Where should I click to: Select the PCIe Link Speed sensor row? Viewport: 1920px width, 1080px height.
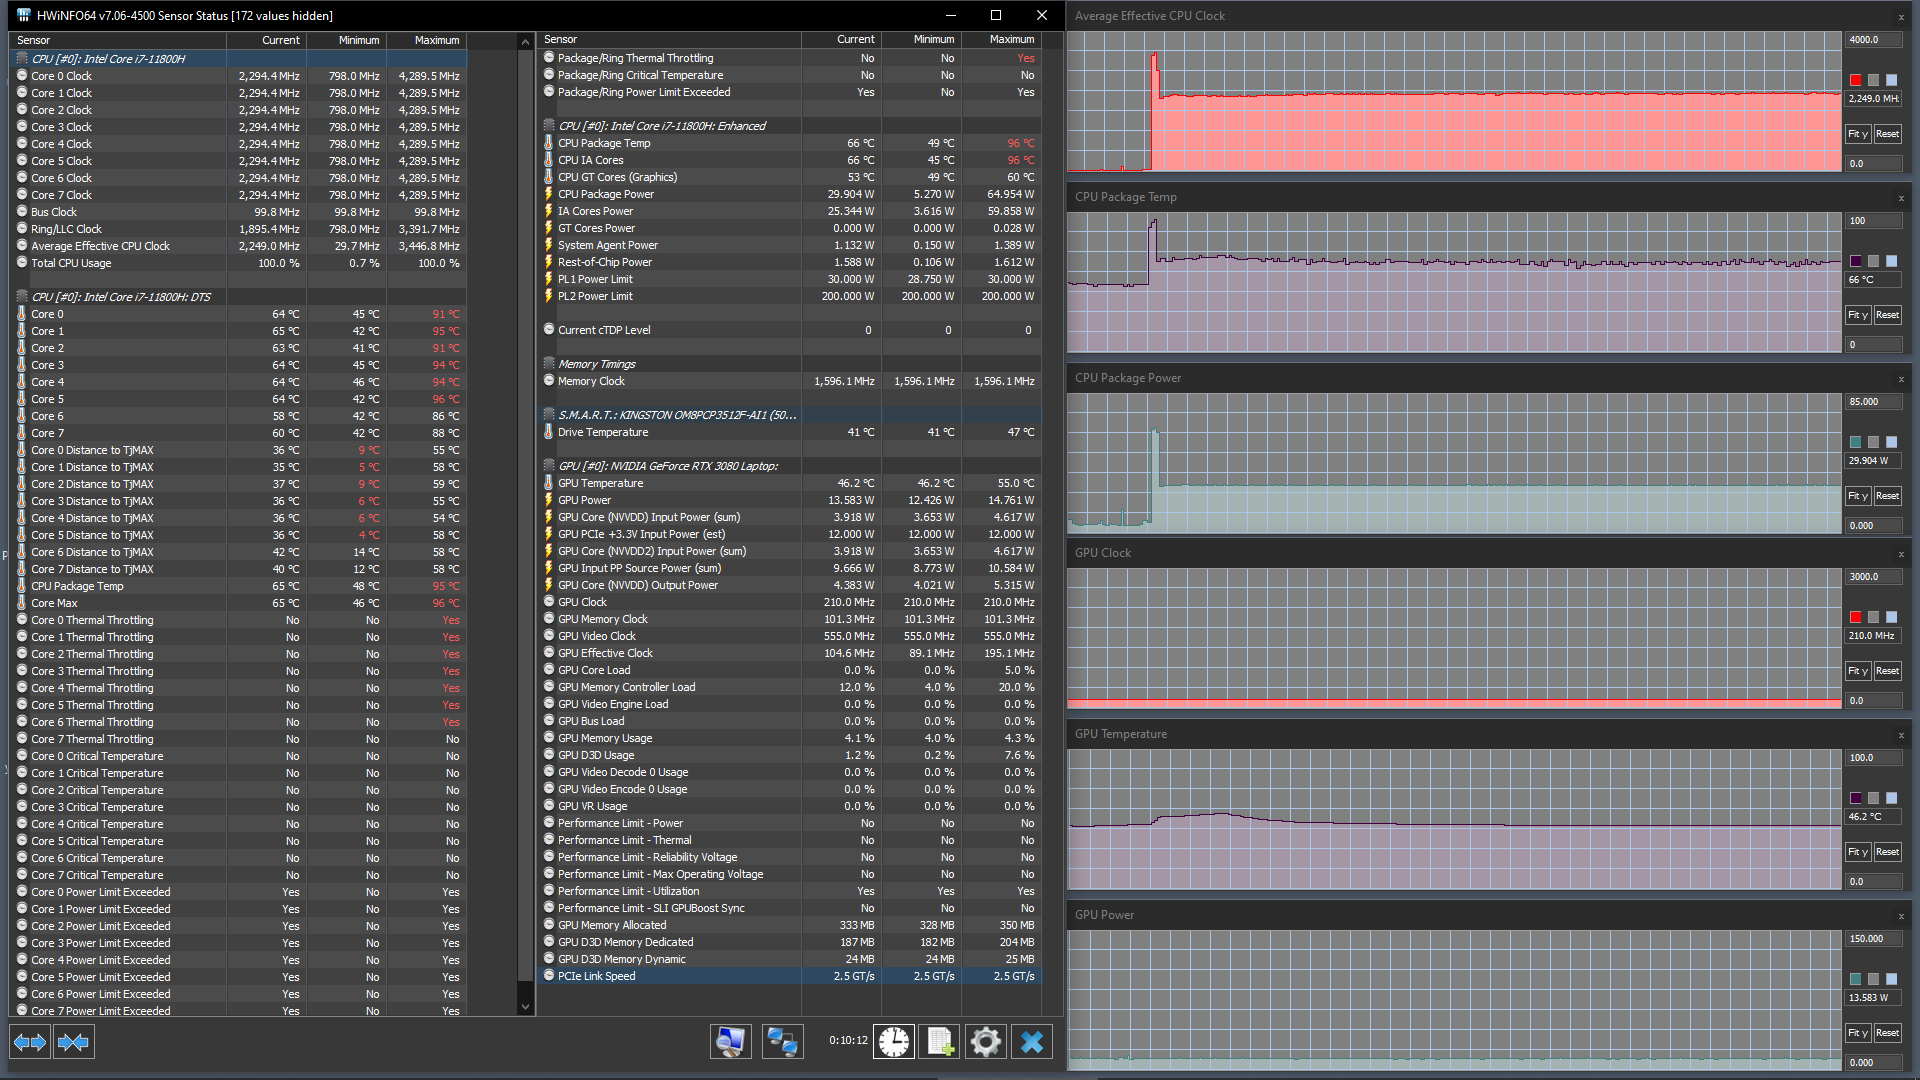coord(597,976)
